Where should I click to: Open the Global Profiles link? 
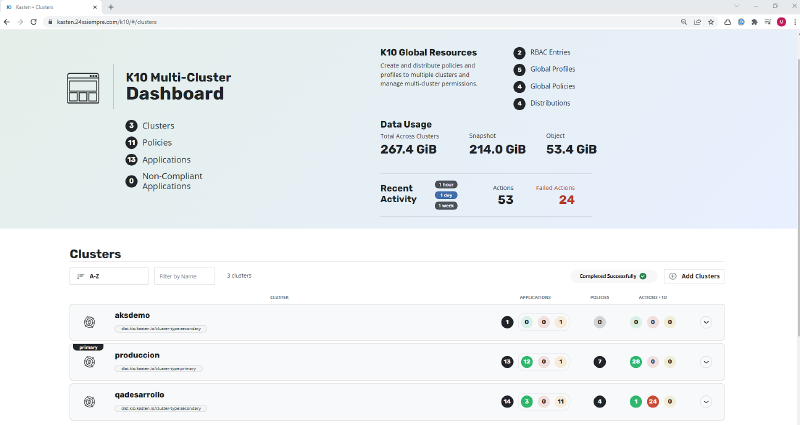coord(553,69)
